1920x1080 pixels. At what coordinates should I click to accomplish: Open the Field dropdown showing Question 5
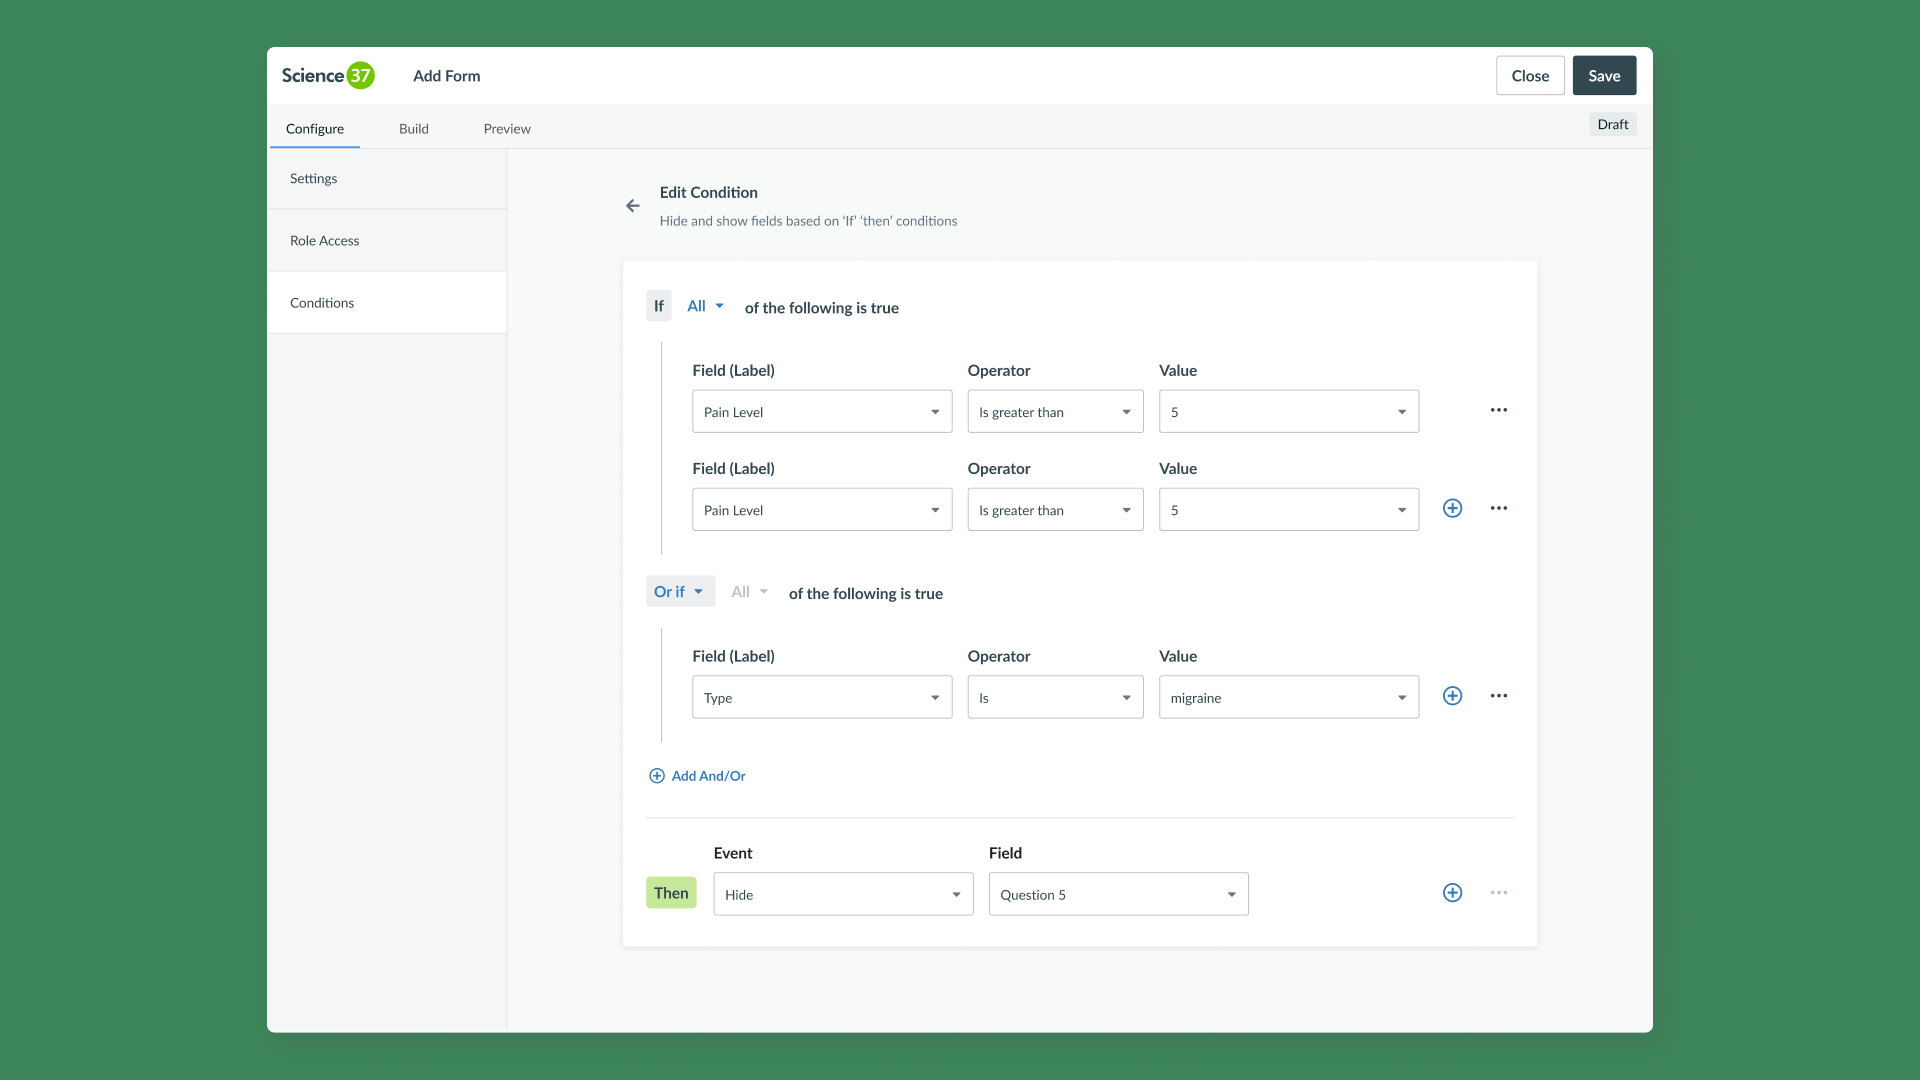[x=1118, y=895]
